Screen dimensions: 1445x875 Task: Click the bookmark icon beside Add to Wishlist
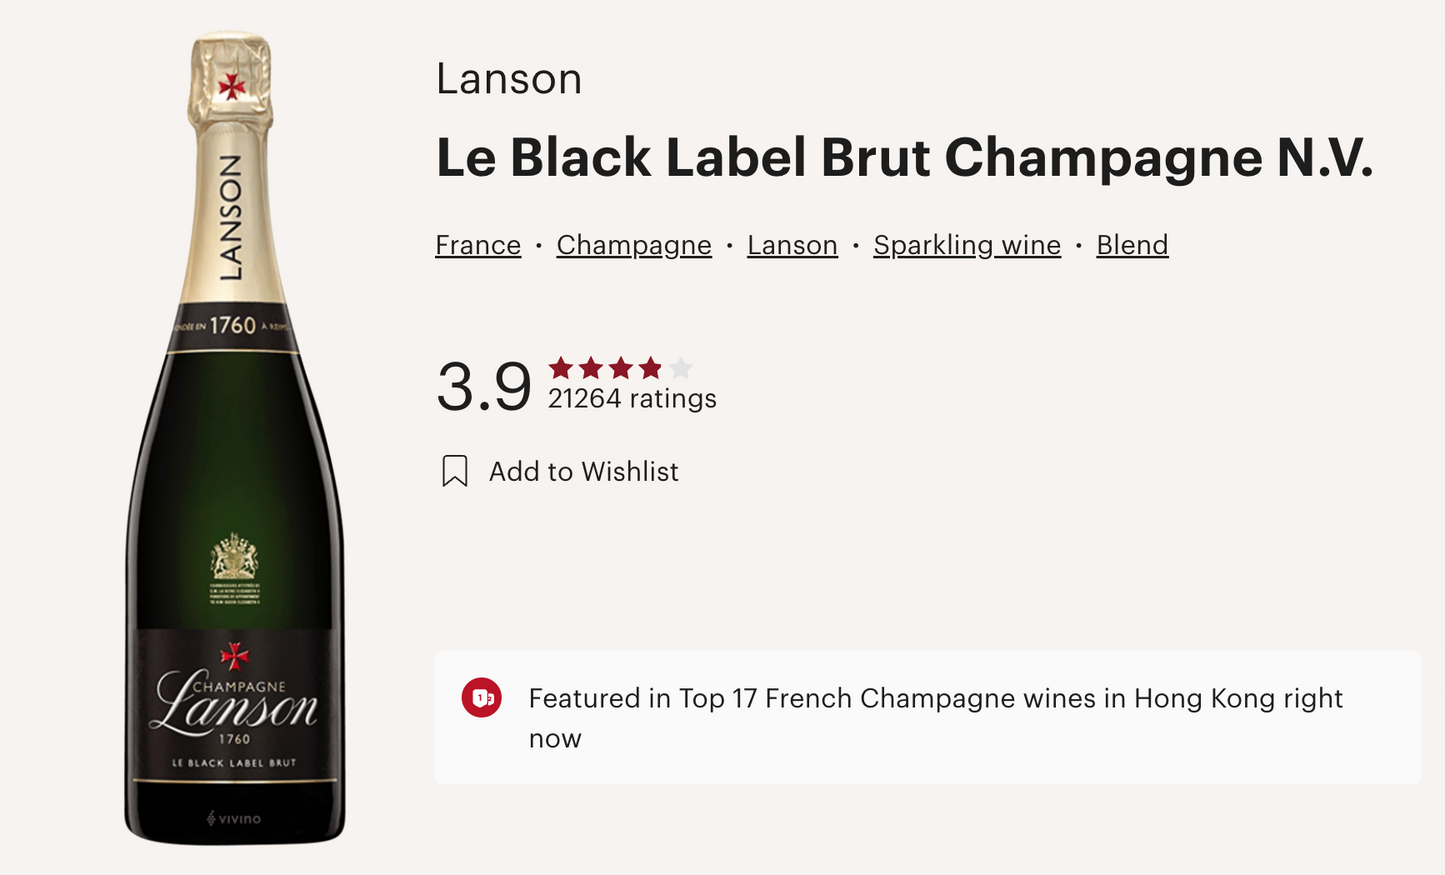coord(455,471)
